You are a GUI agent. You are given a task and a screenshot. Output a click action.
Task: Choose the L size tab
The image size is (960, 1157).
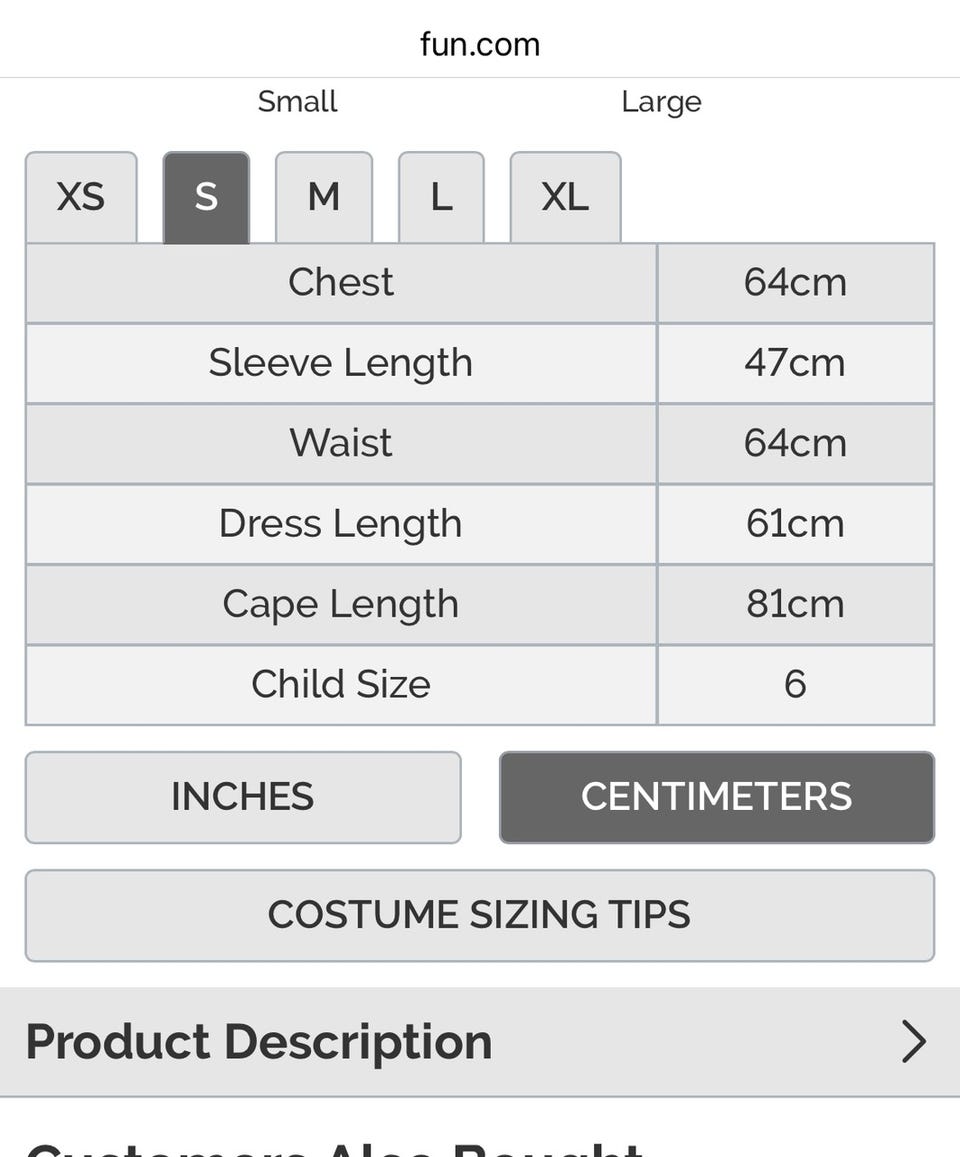tap(441, 197)
